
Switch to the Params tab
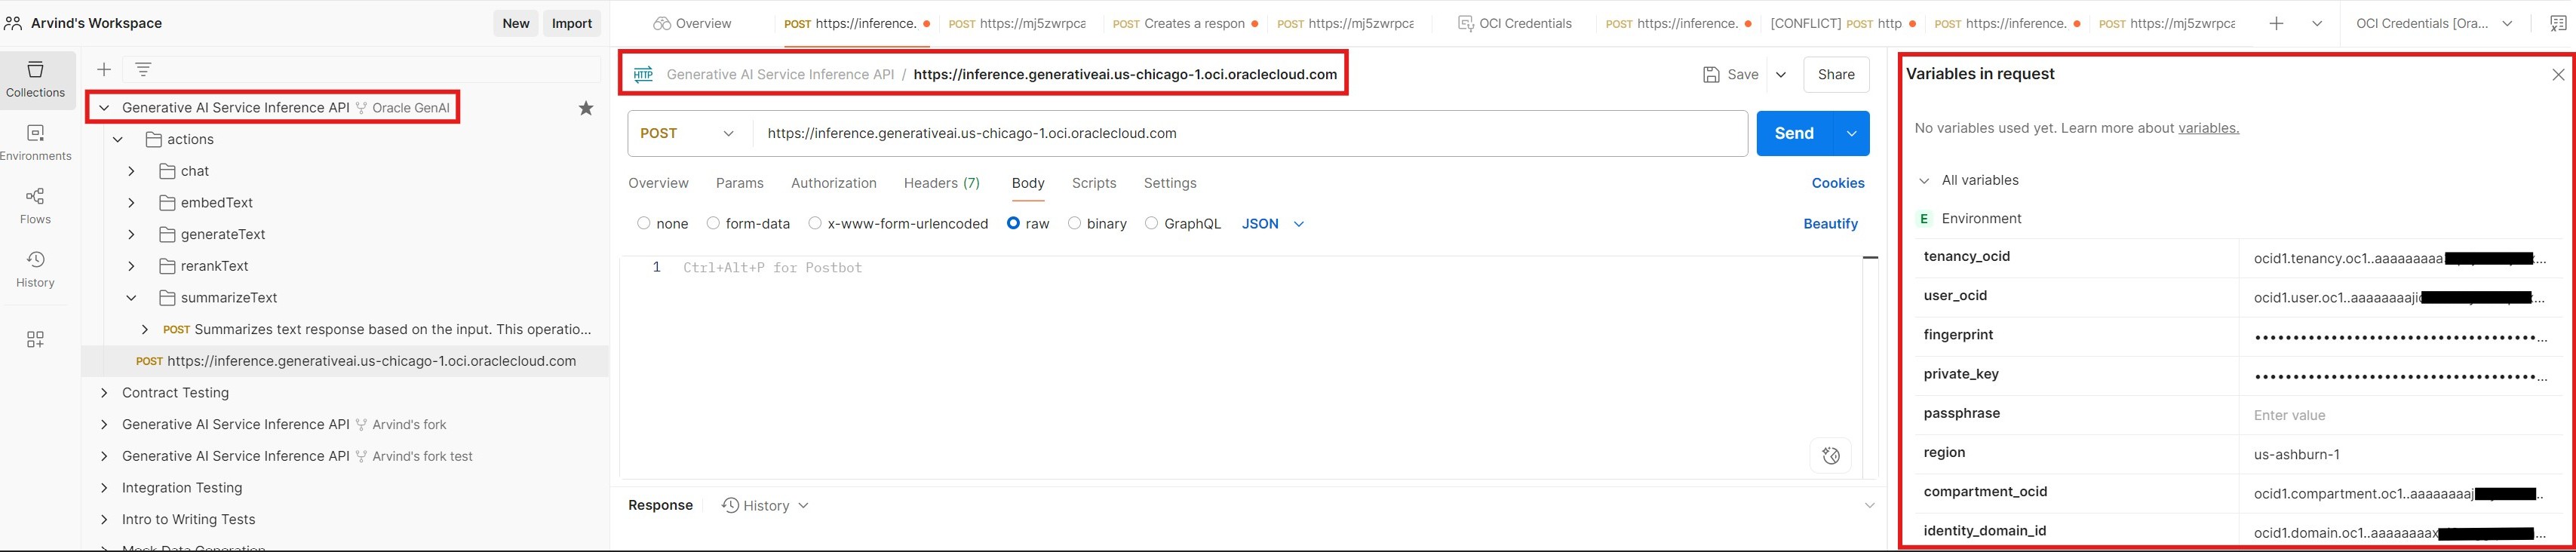click(740, 183)
